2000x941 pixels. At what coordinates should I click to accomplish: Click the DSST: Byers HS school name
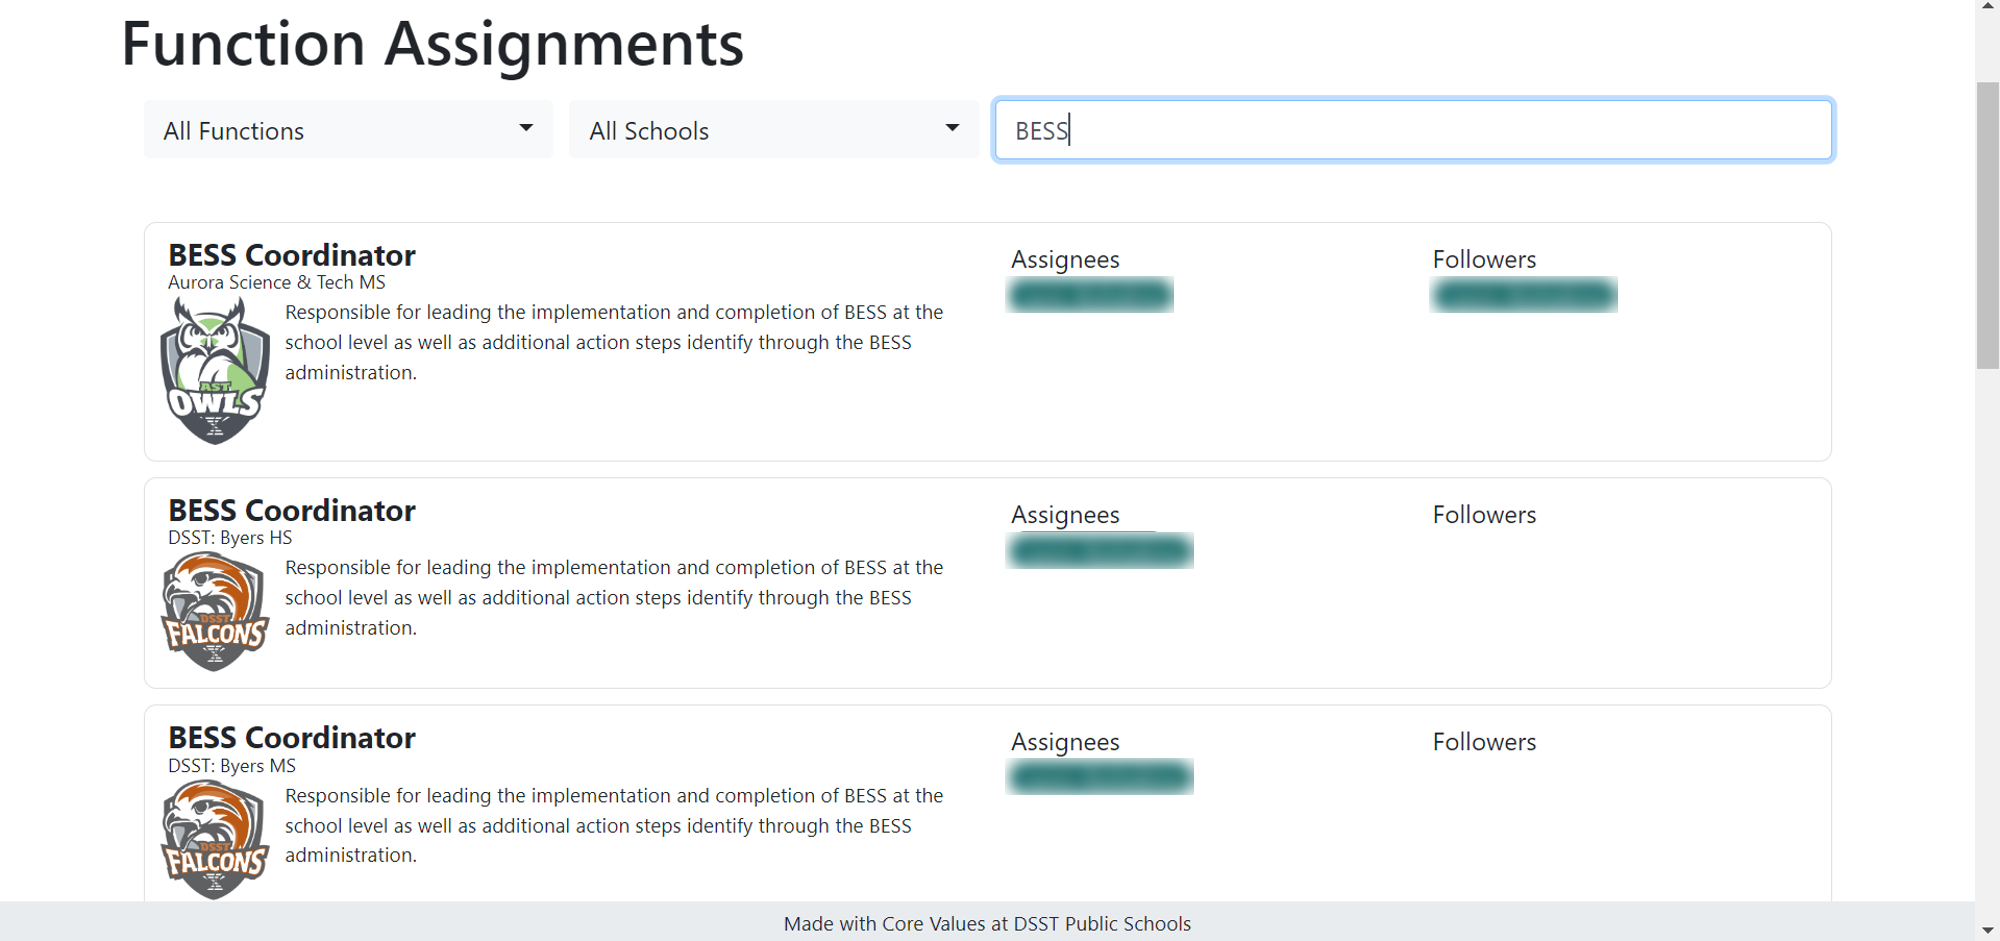click(x=230, y=538)
